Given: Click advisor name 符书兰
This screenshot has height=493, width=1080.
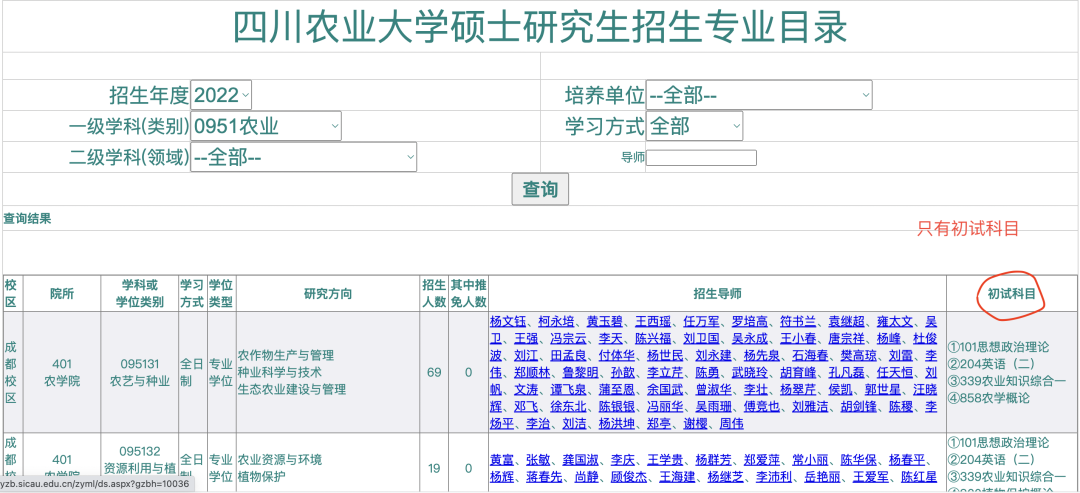Looking at the screenshot, I should coord(797,322).
